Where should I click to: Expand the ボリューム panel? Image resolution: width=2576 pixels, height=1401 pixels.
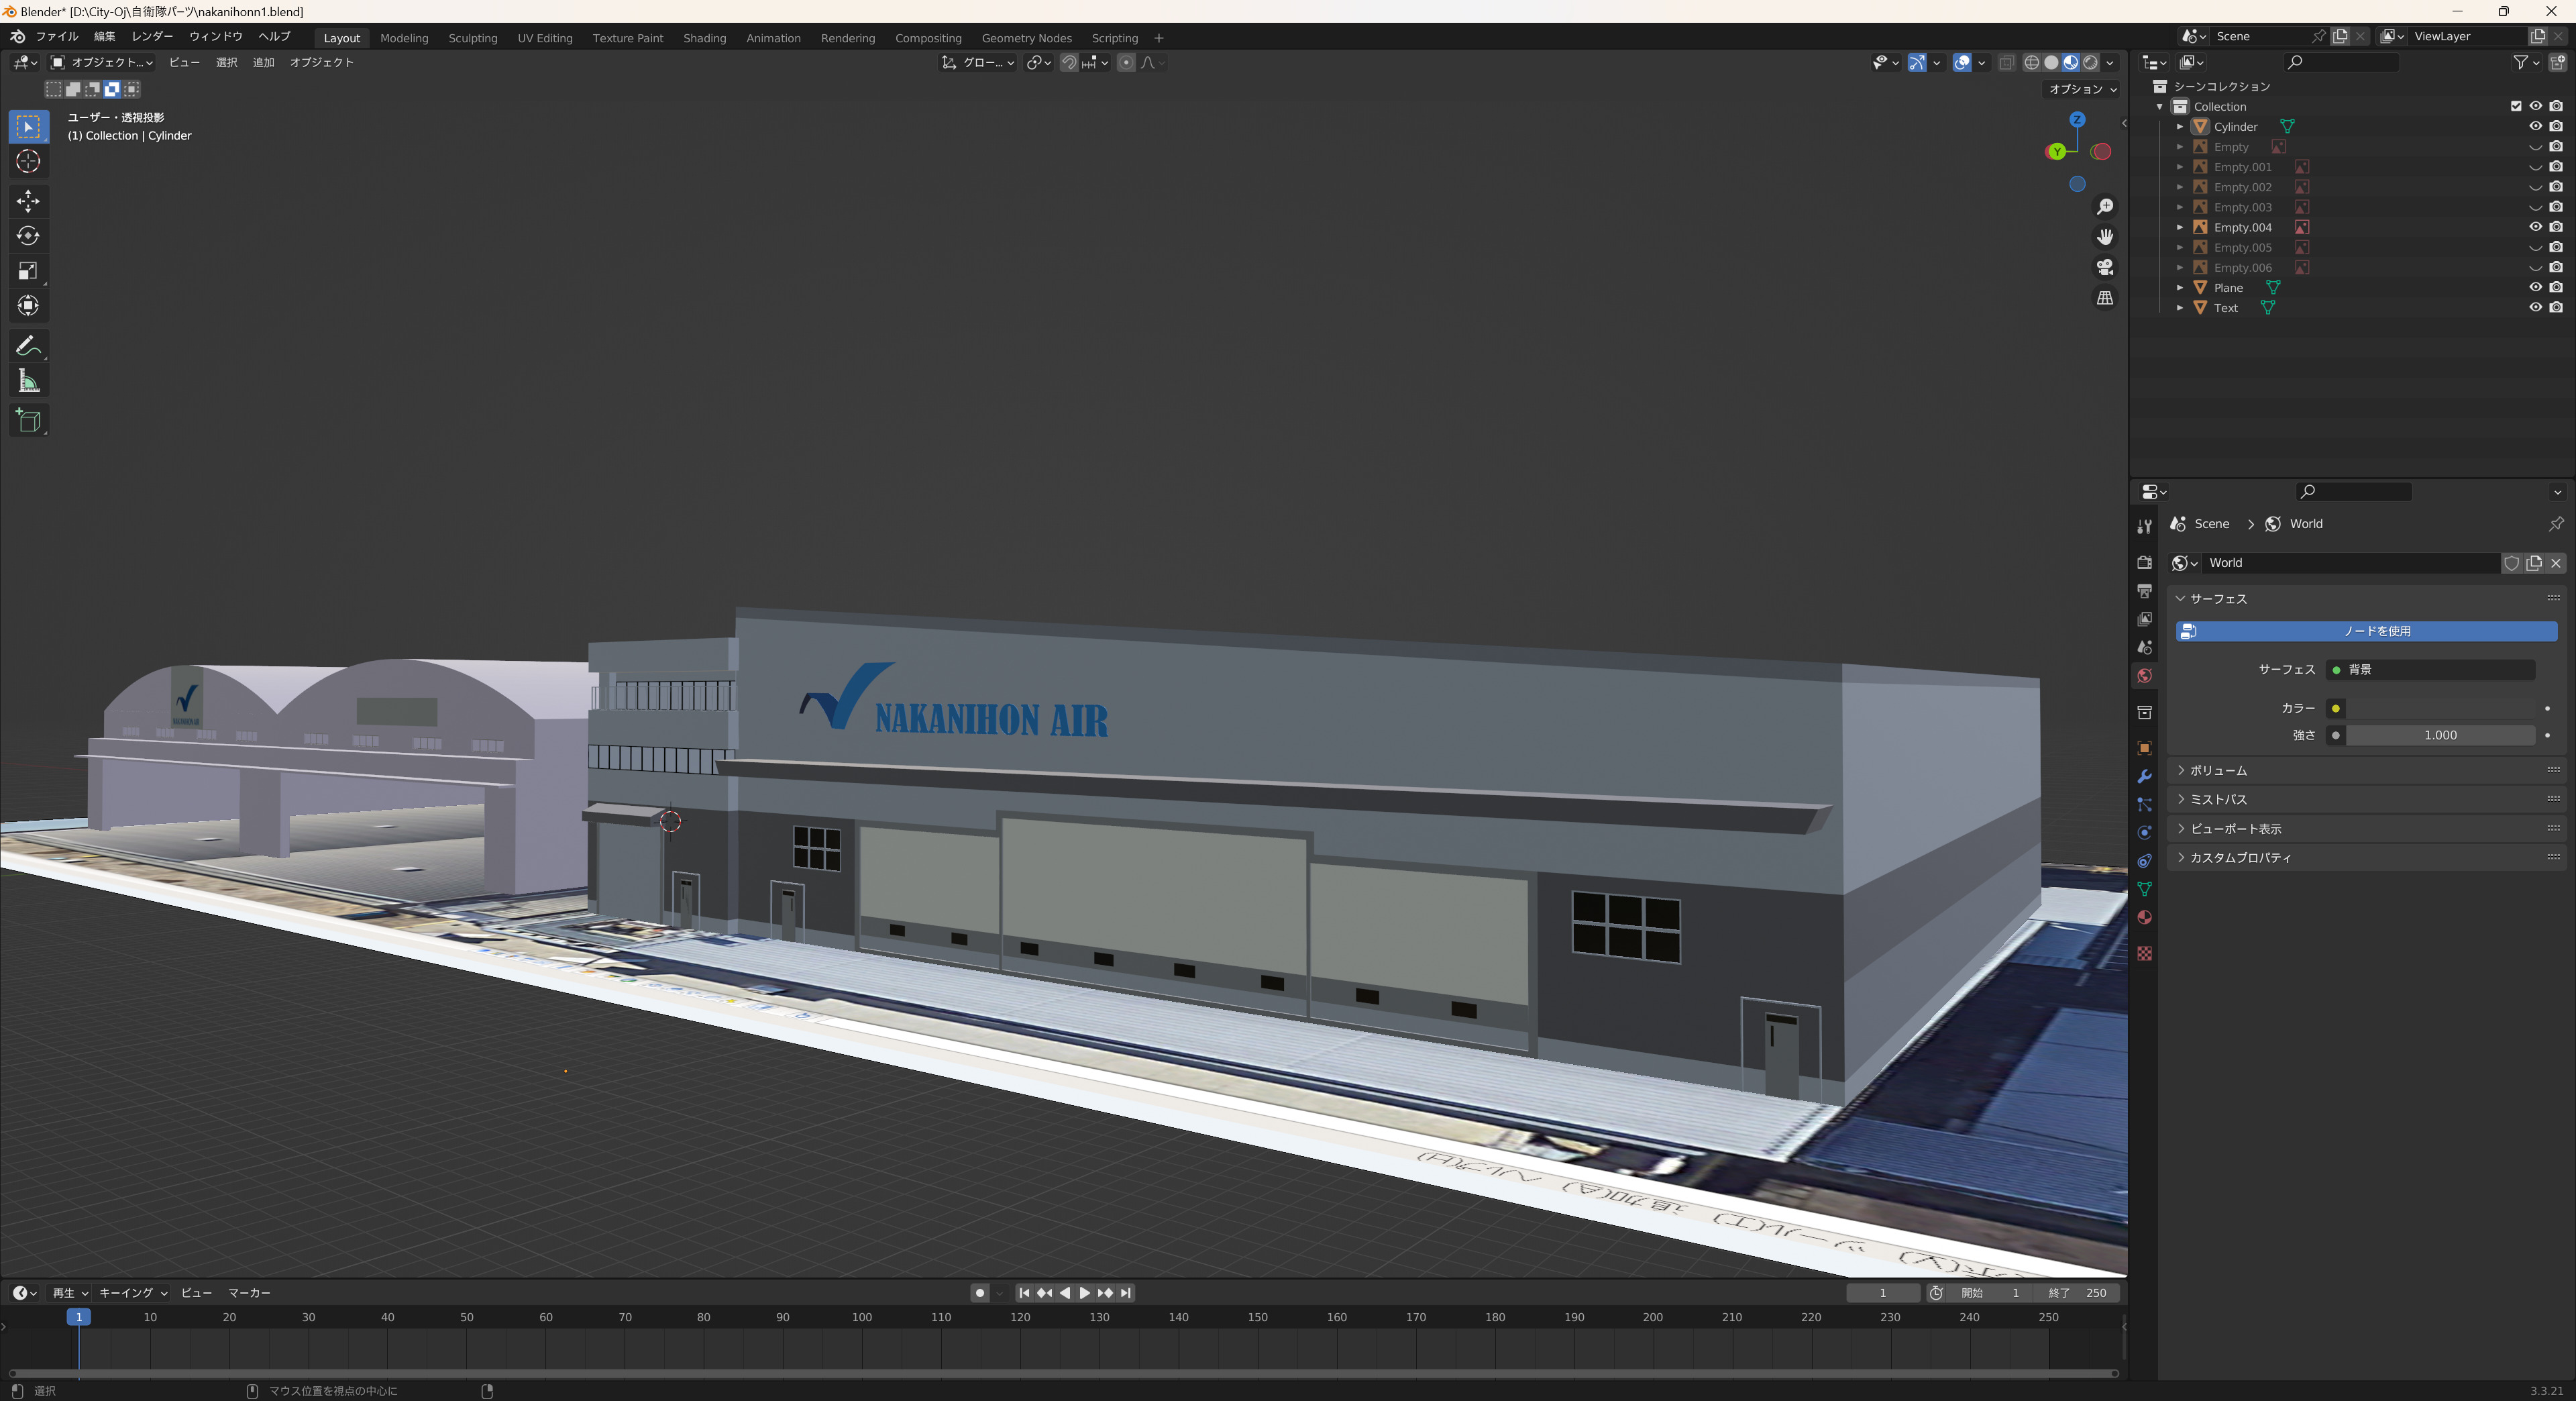tap(2365, 770)
